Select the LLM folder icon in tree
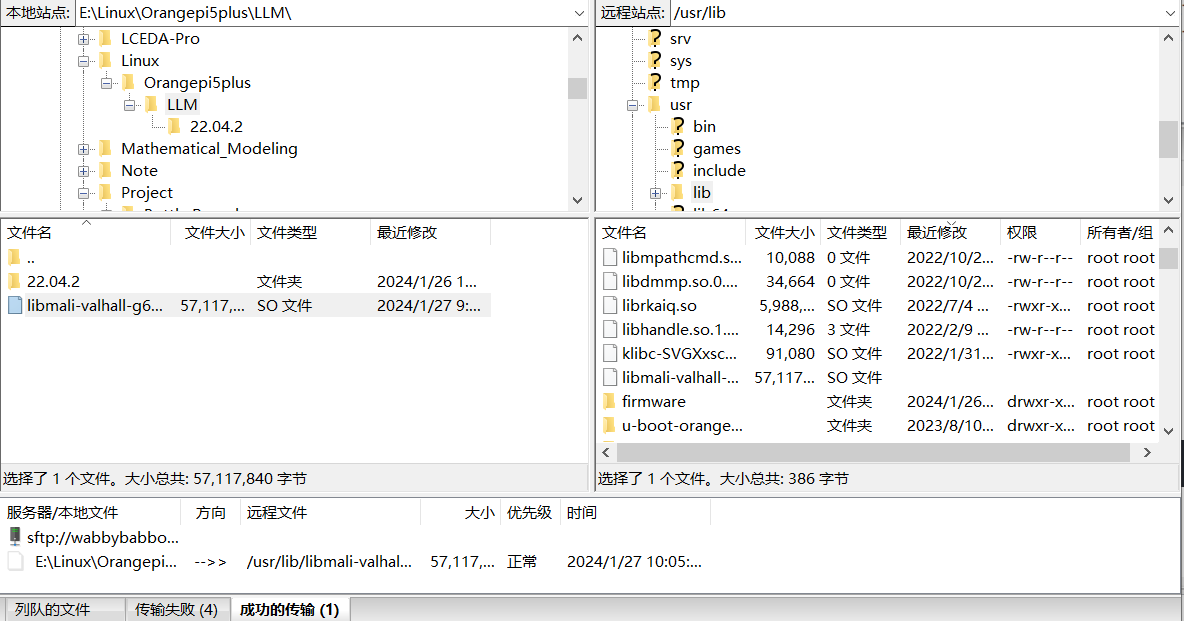The width and height of the screenshot is (1184, 621). click(151, 104)
